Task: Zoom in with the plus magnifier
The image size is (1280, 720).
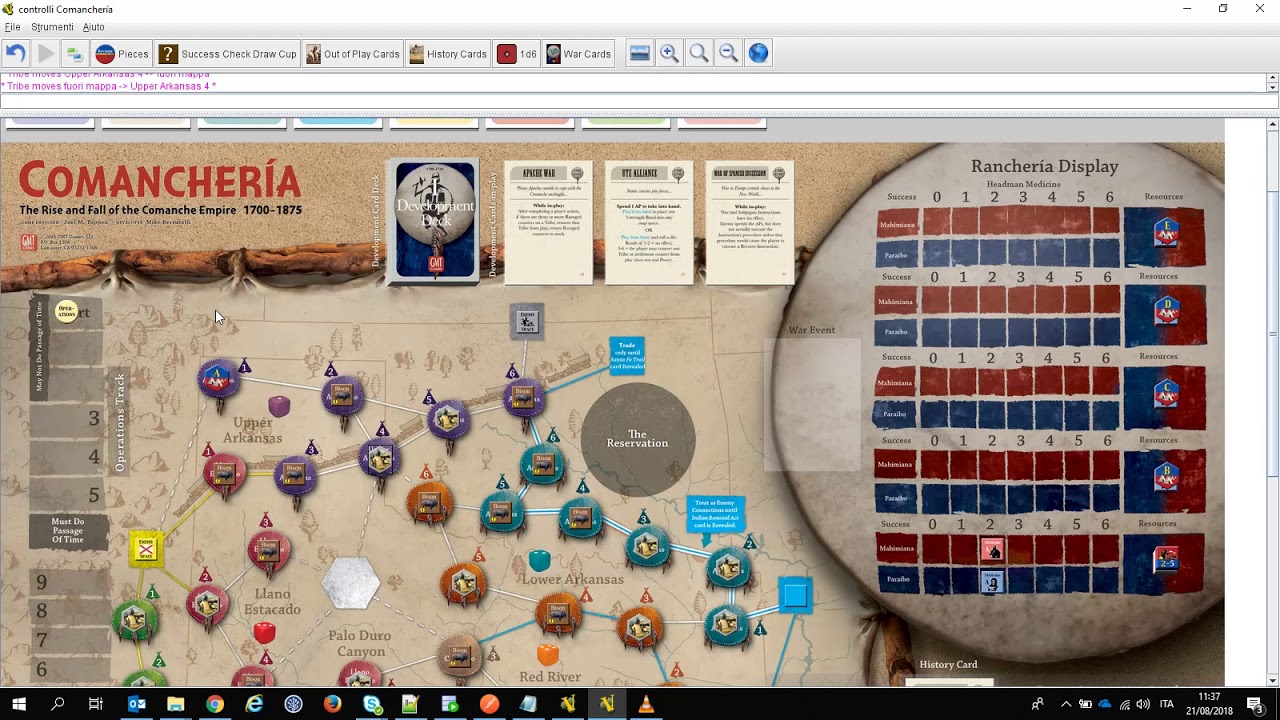Action: tap(670, 54)
